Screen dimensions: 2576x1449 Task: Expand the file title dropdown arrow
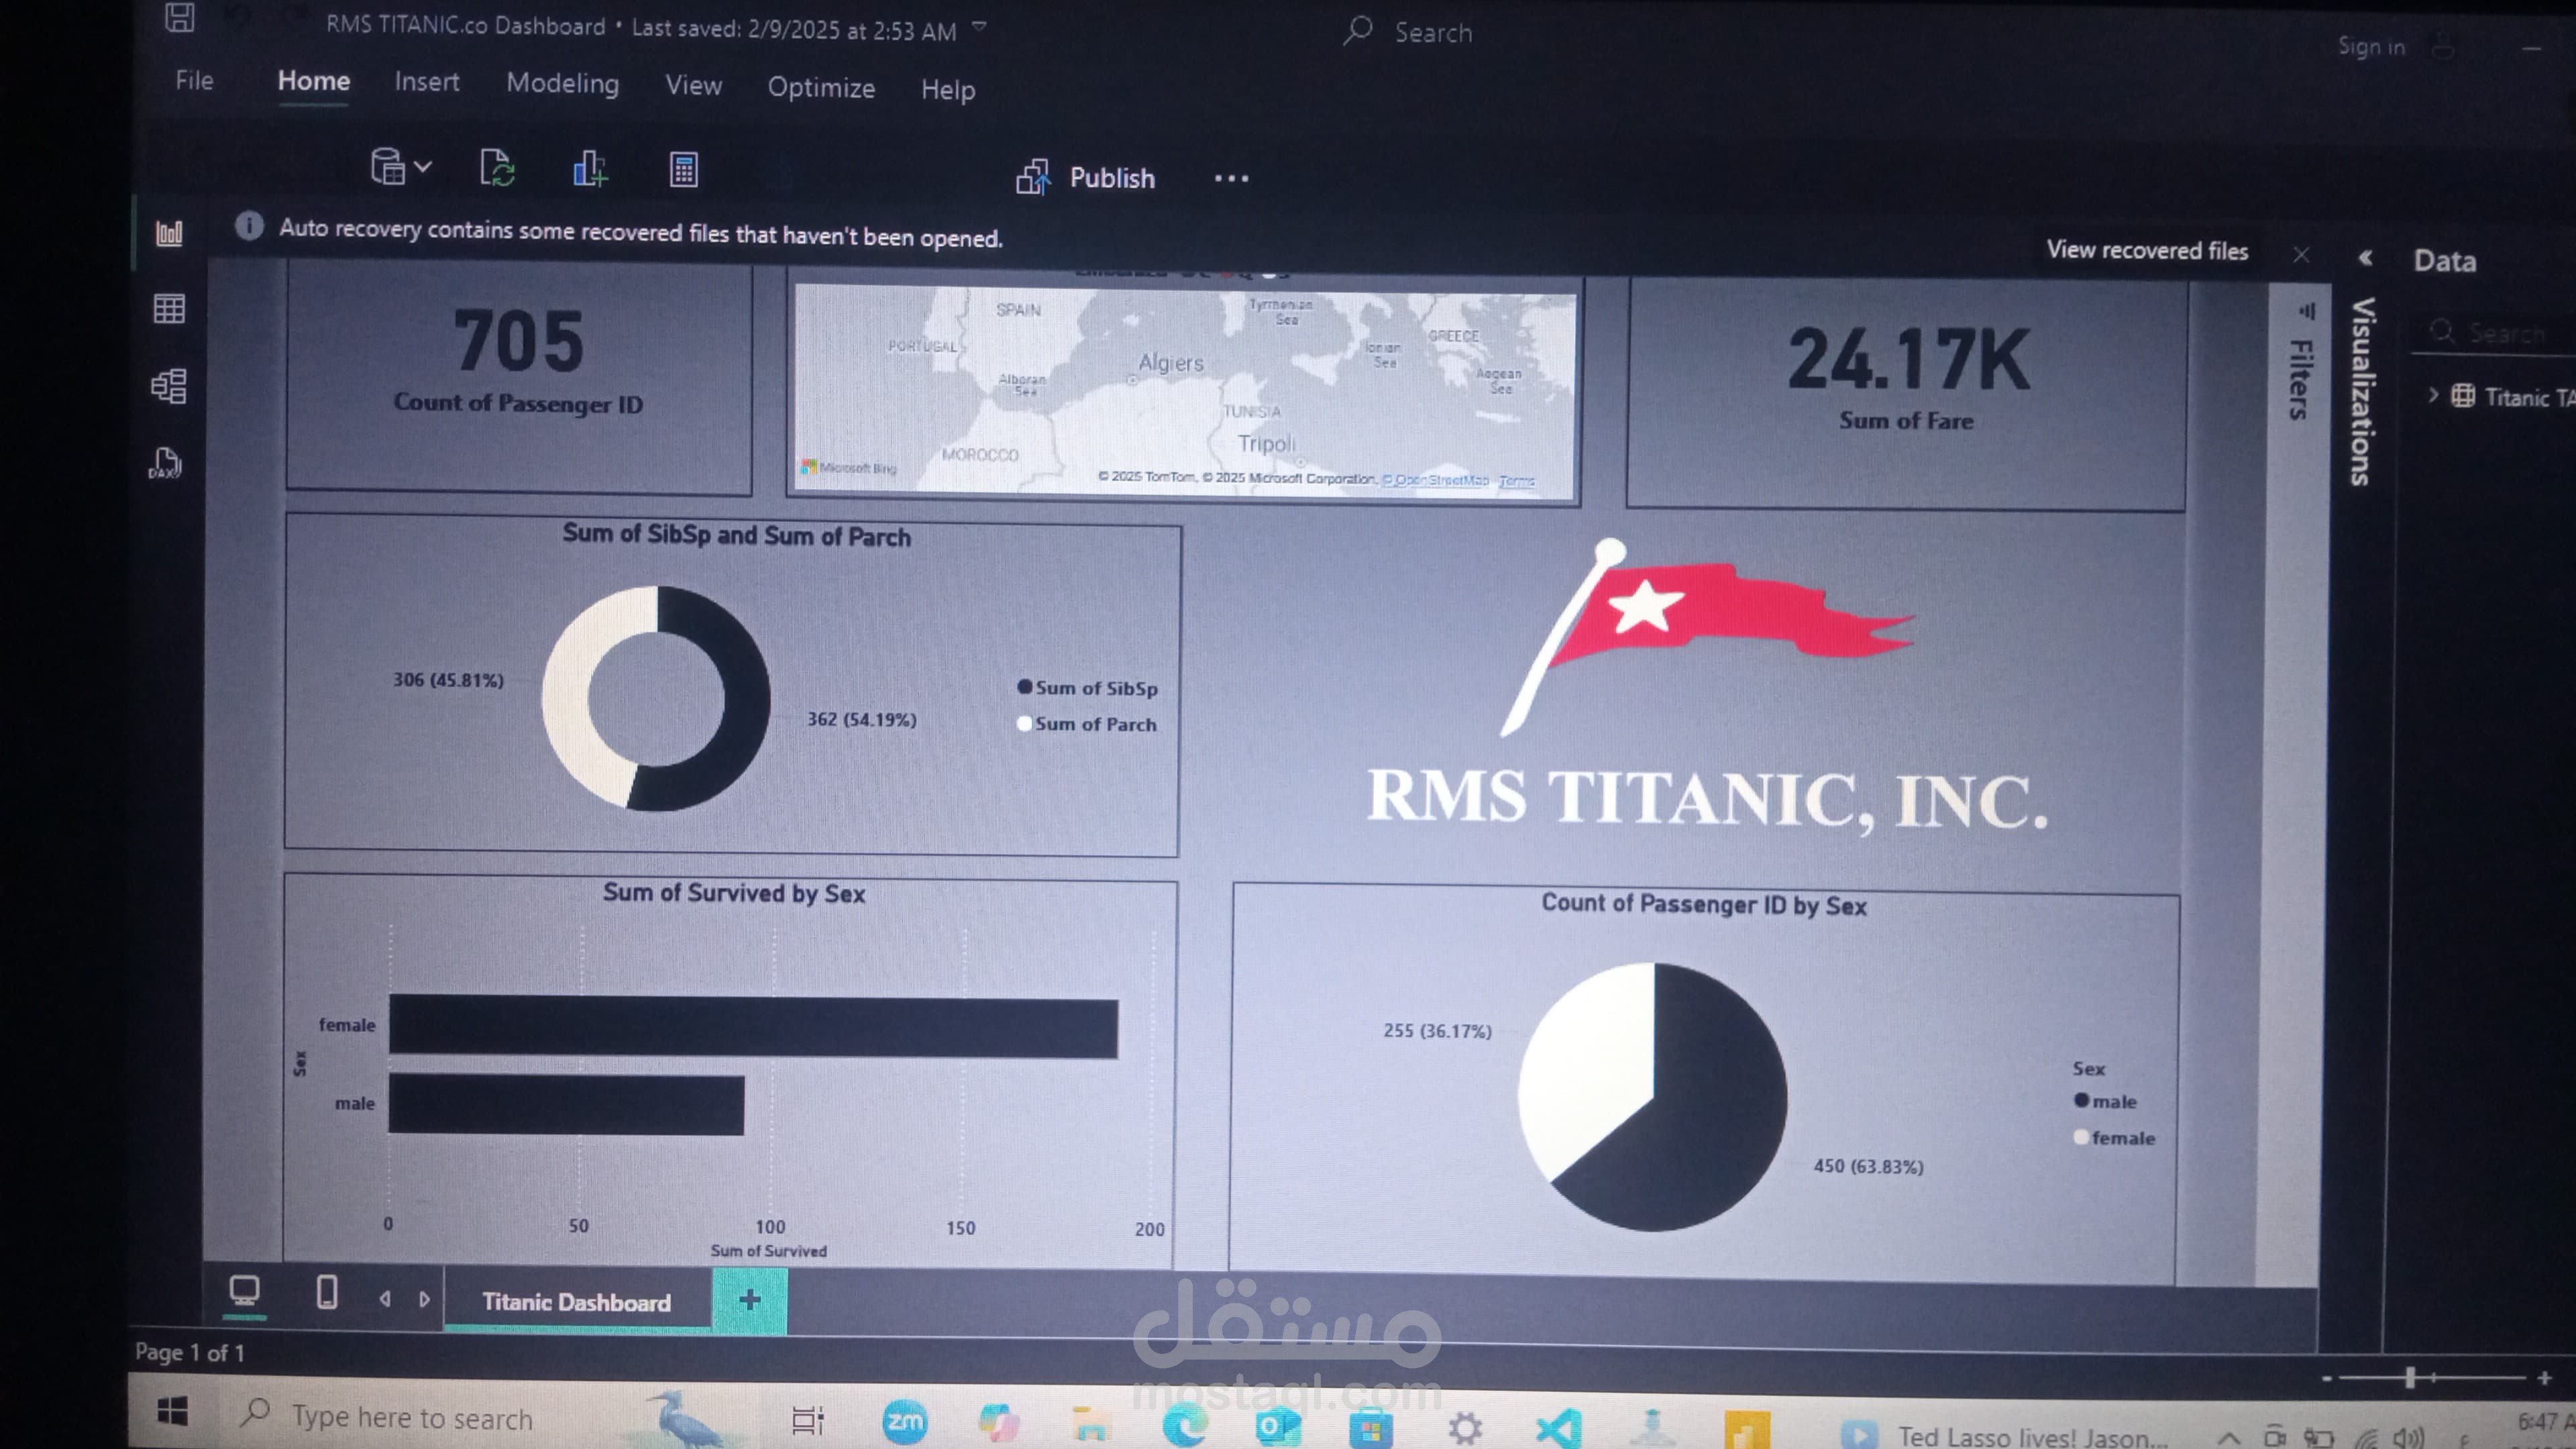point(980,27)
